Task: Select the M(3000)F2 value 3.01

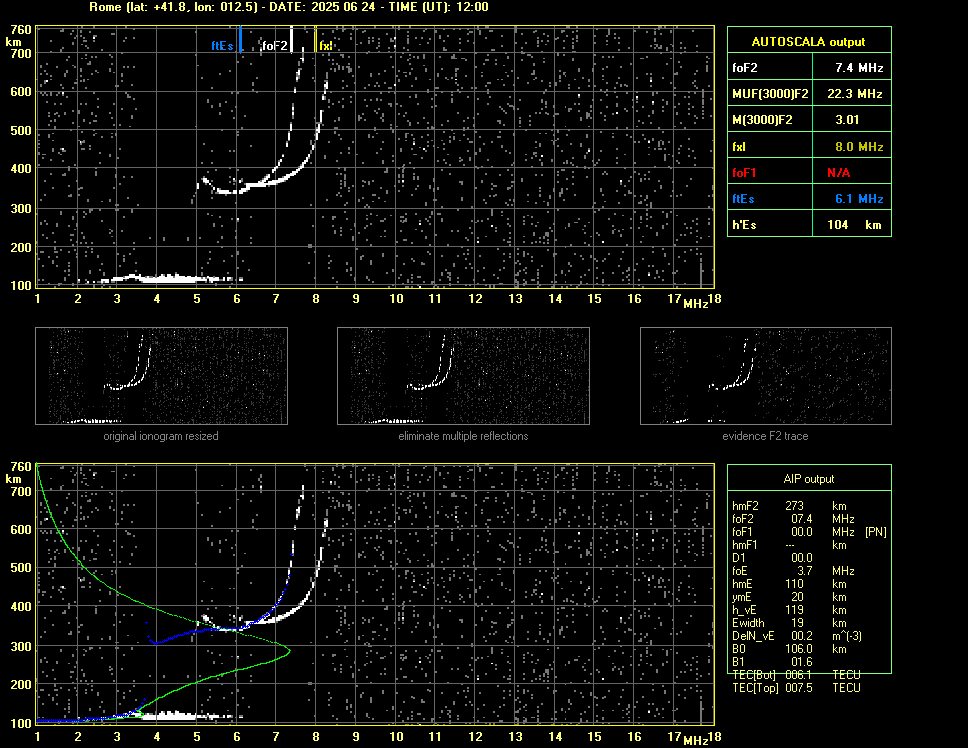Action: 852,119
